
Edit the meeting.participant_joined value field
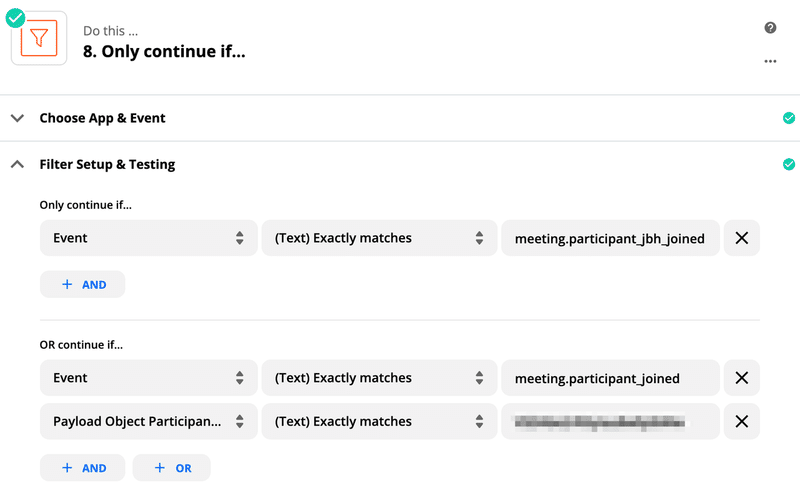(610, 378)
